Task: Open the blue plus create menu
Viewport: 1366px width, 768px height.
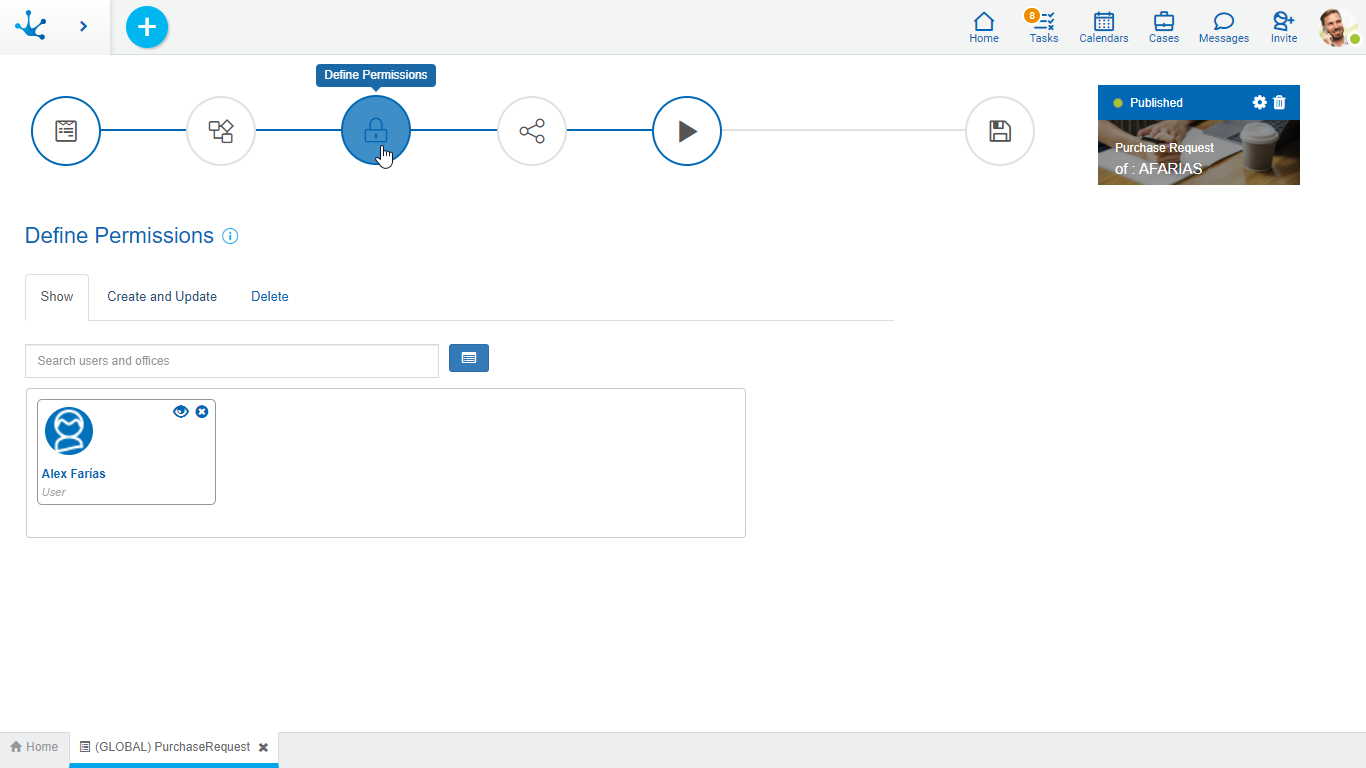Action: click(147, 27)
